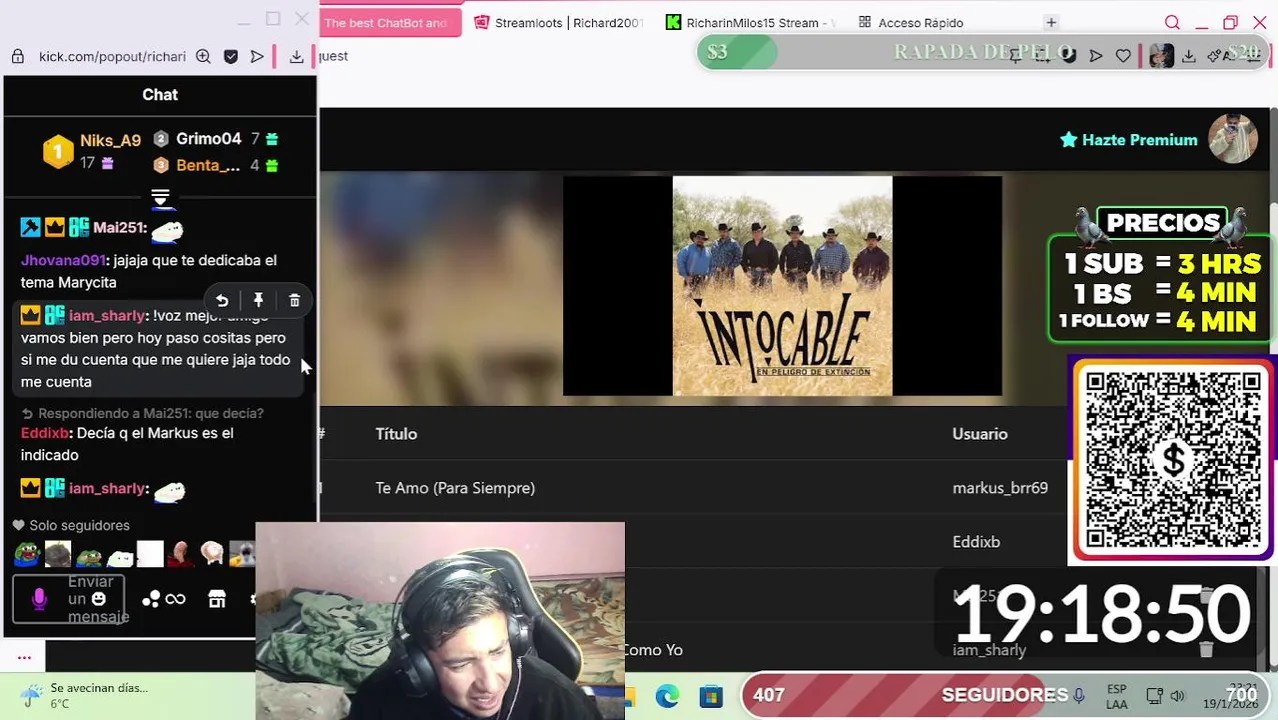Image resolution: width=1278 pixels, height=720 pixels.
Task: Open the chat shop storefront icon
Action: 217,599
